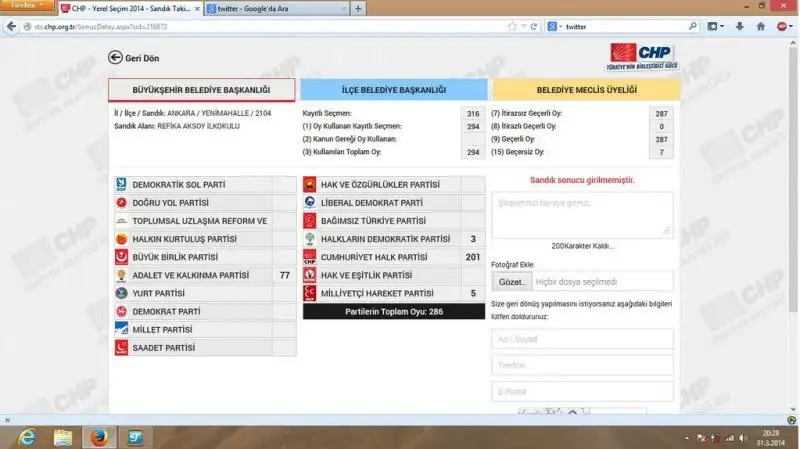Click the Cumhuriyet Halk Partisi logo
Viewport: 800px width, 449px height.
point(310,257)
